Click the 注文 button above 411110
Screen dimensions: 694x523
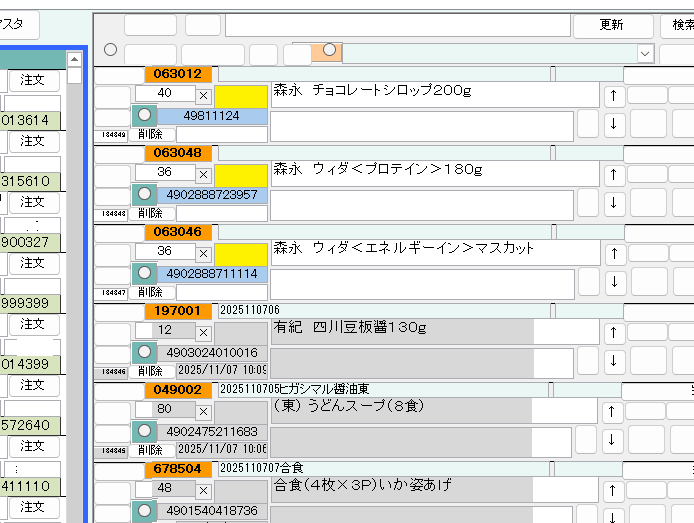34,446
